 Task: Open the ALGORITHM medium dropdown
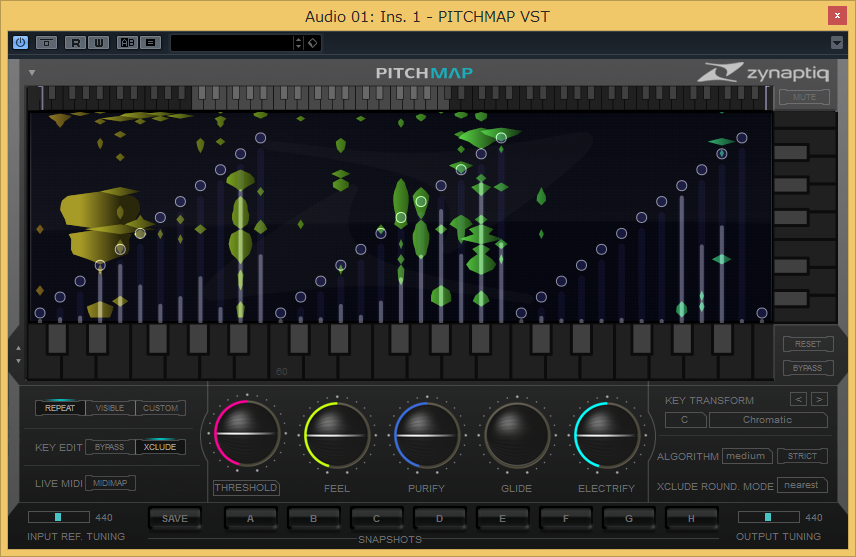pyautogui.click(x=747, y=456)
